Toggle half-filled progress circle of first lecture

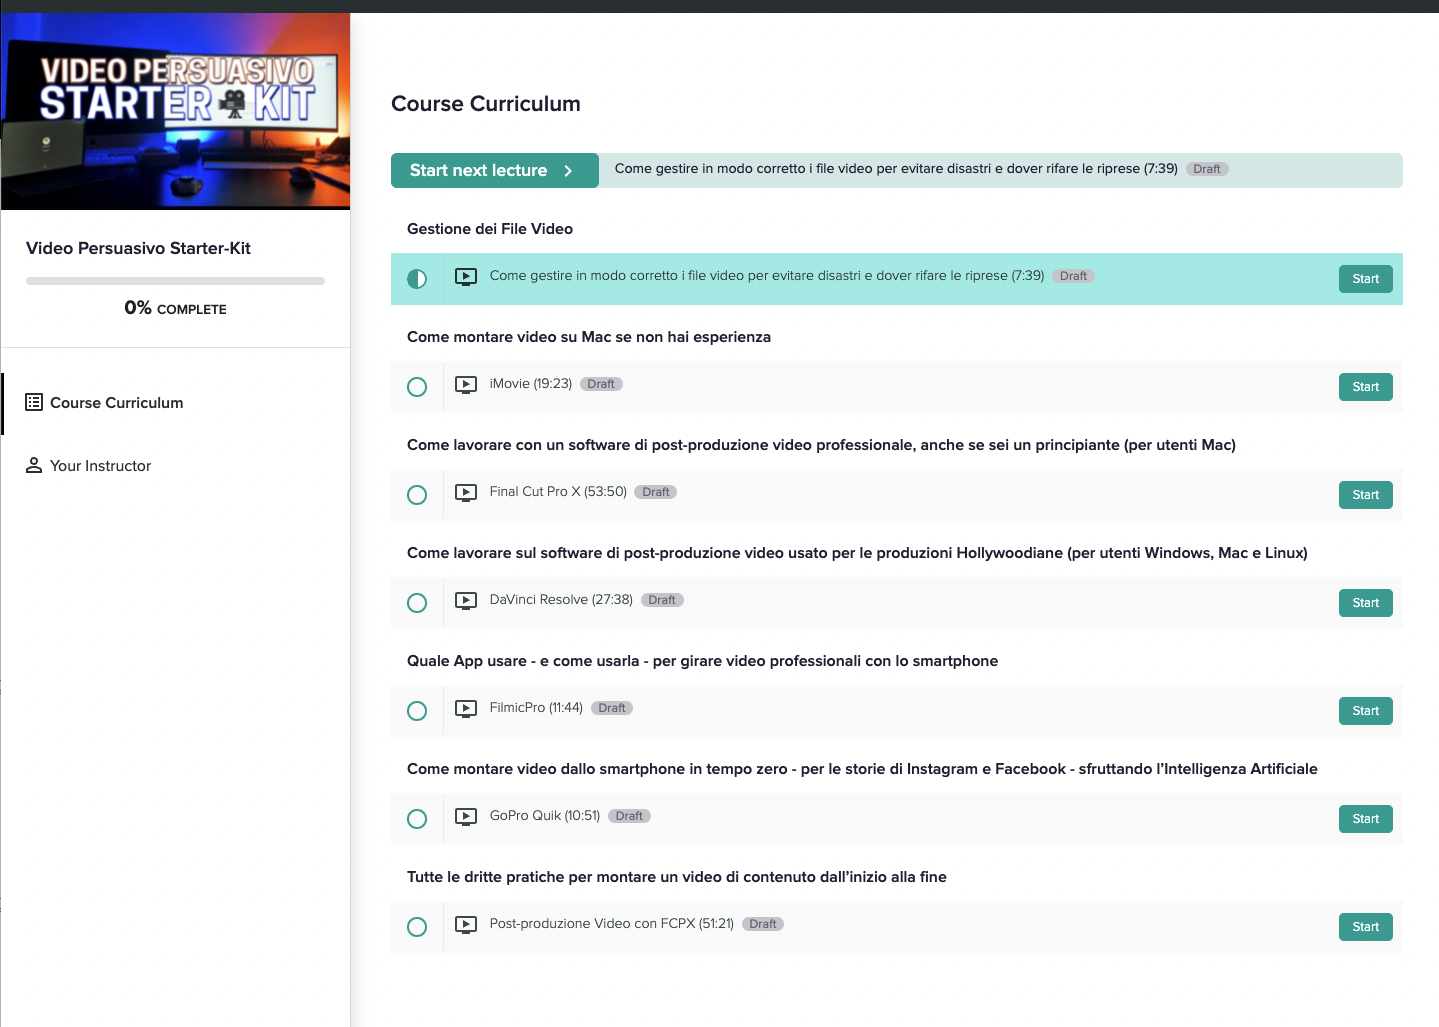[x=417, y=279]
